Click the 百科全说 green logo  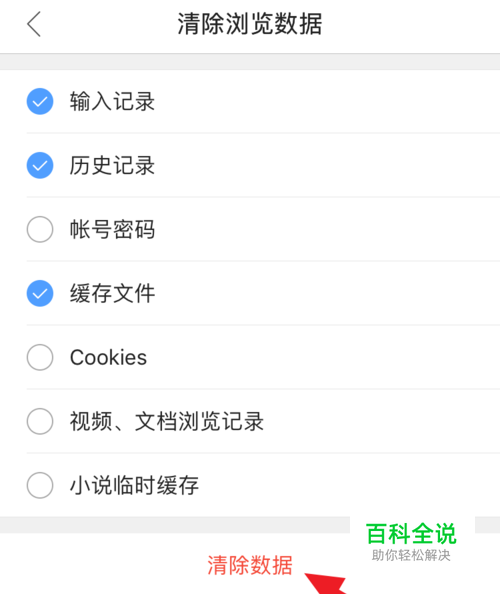coord(411,533)
